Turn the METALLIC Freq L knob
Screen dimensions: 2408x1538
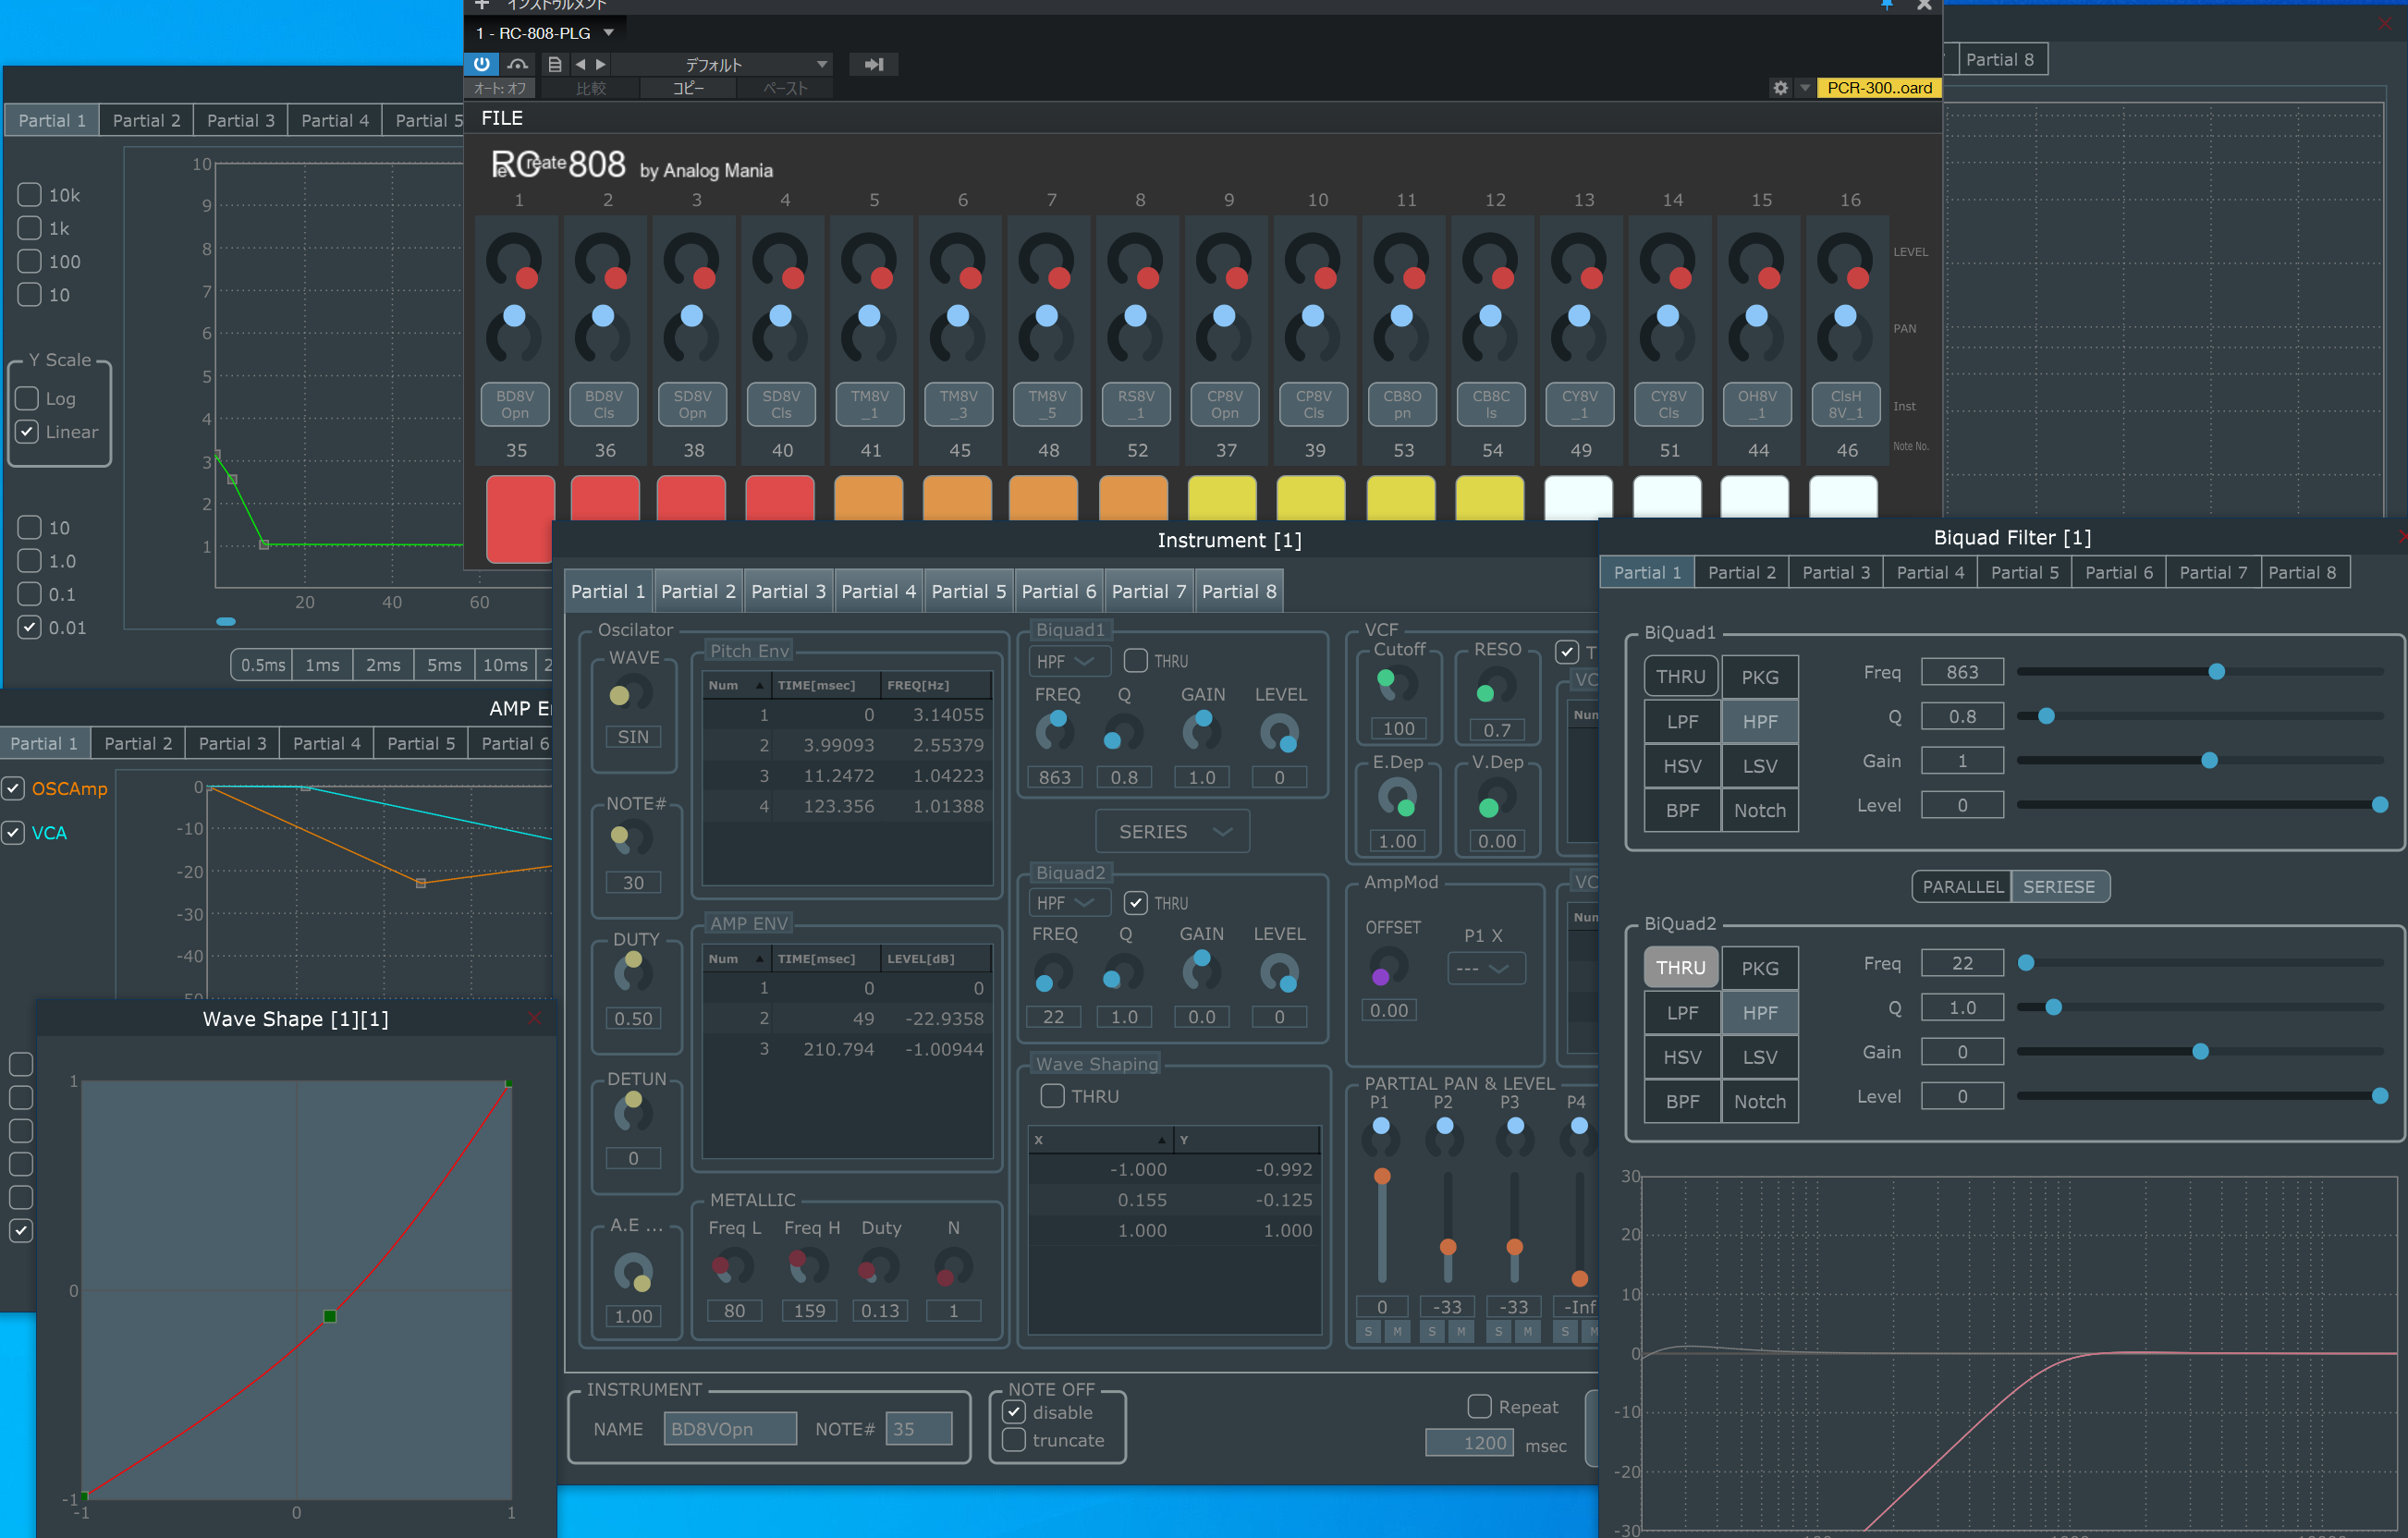(x=733, y=1268)
